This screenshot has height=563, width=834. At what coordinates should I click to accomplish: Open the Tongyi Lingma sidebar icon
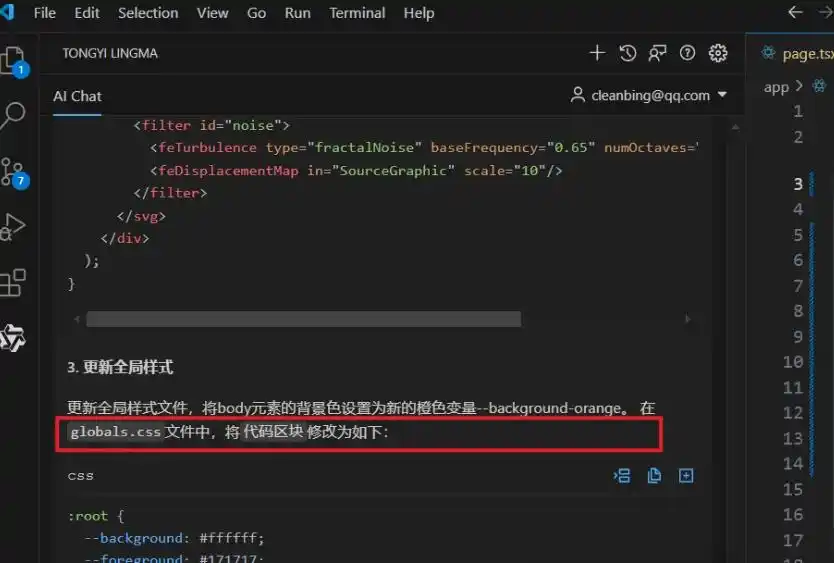[13, 339]
